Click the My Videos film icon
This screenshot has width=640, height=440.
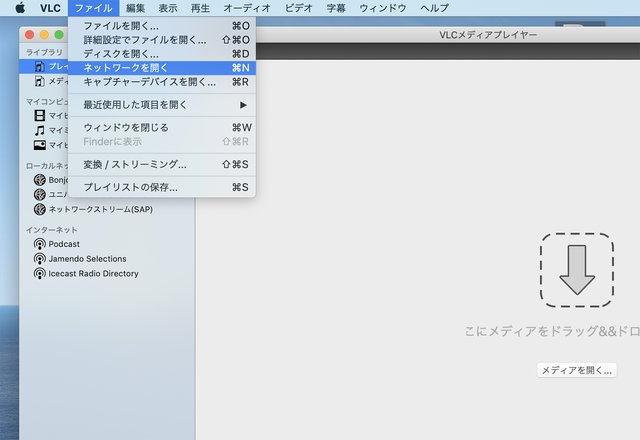coord(40,115)
